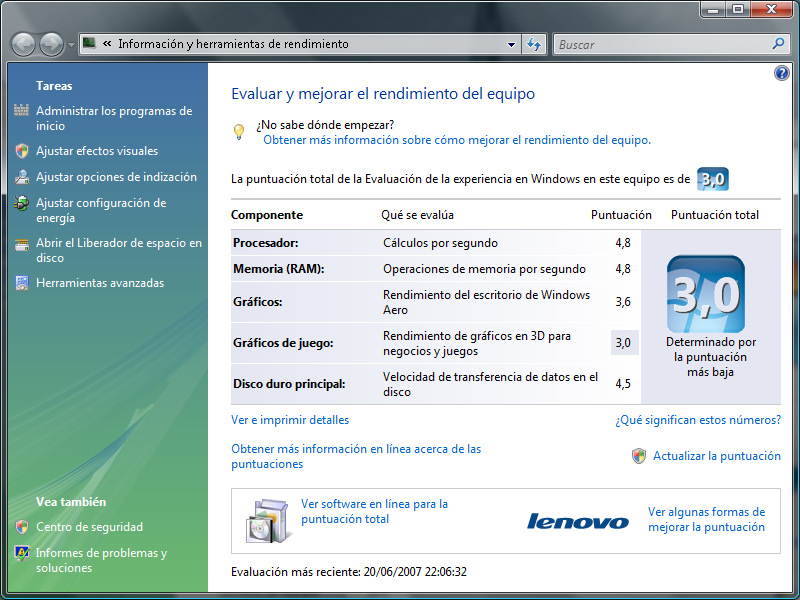Click Ver e imprimir detalles link

click(x=290, y=420)
